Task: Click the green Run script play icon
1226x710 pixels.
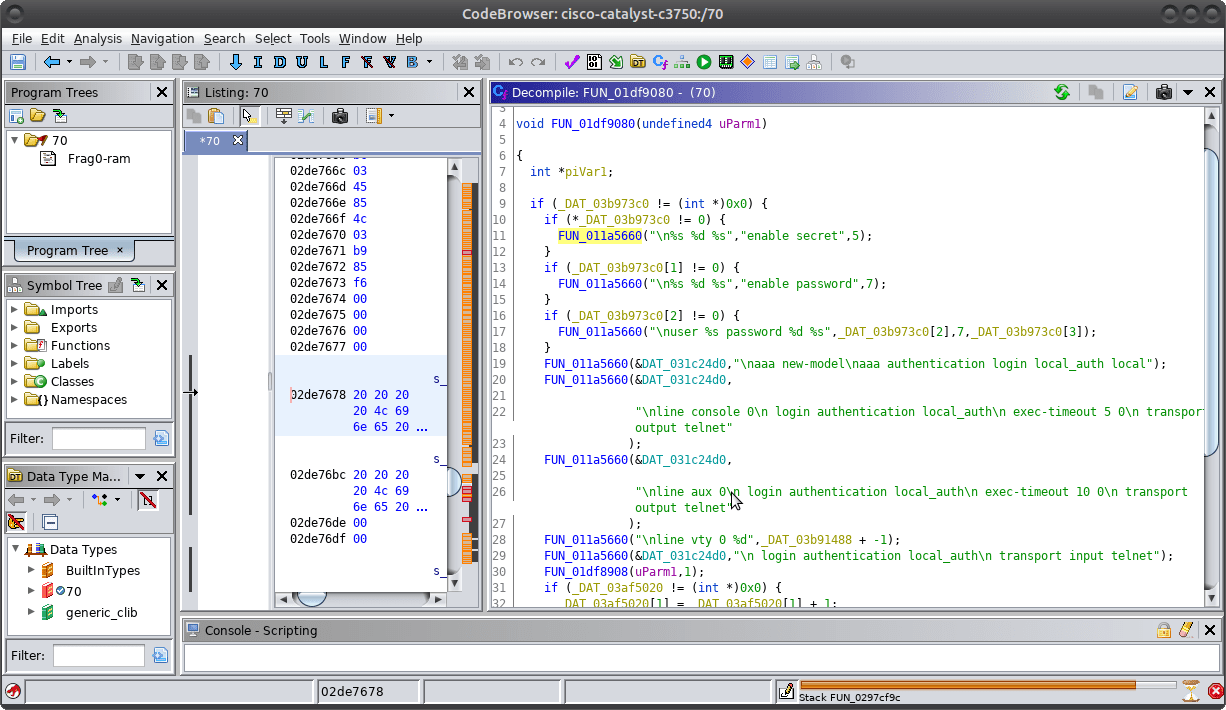Action: coord(704,62)
